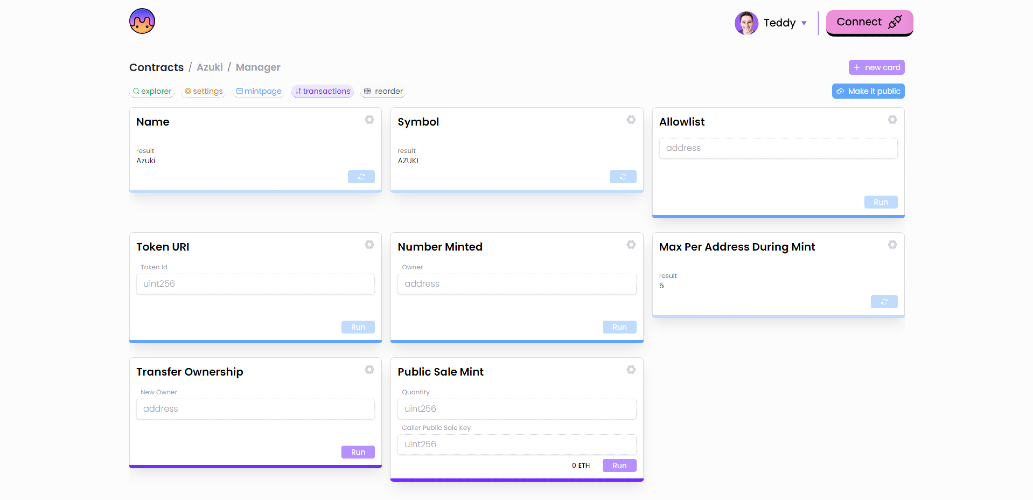This screenshot has width=1033, height=500.
Task: Focus the Caller Public Sale Key field
Action: (x=516, y=445)
